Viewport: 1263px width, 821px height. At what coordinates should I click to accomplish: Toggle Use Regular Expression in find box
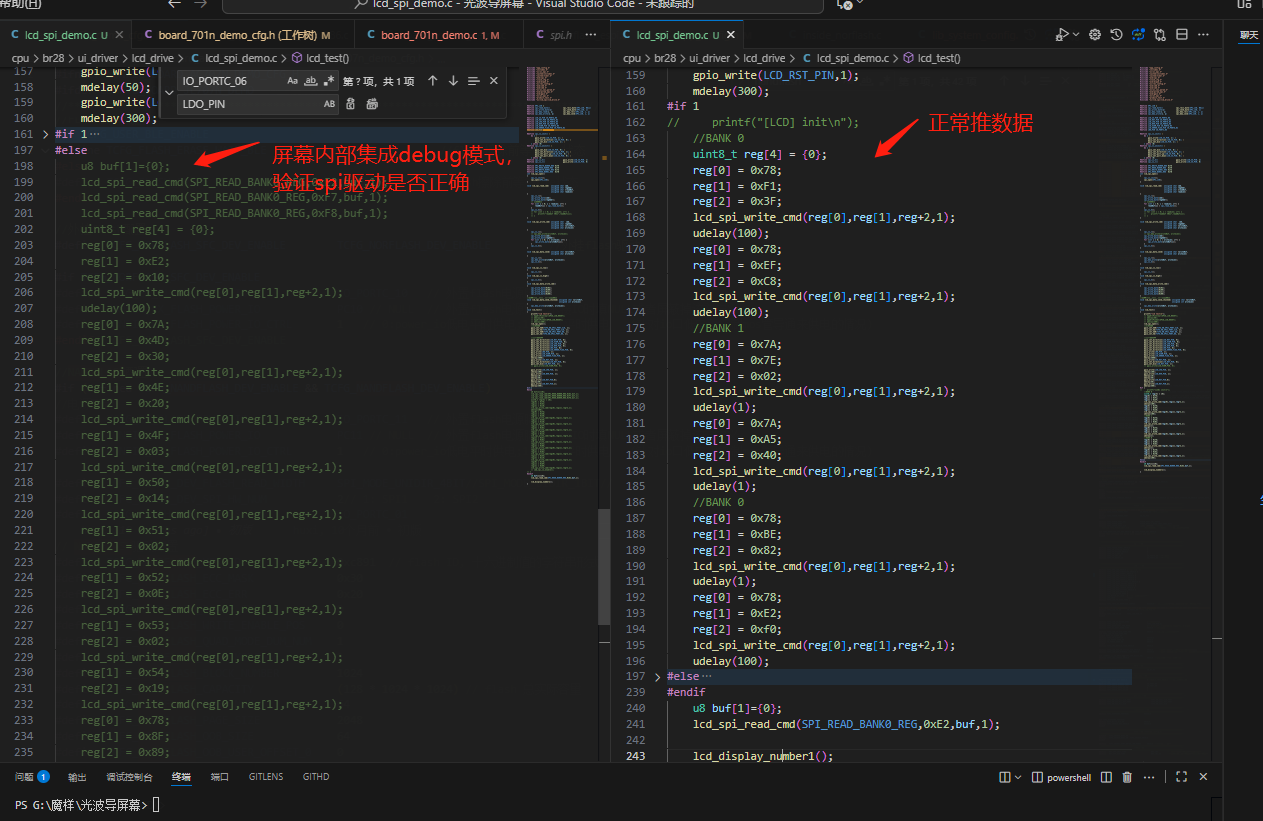pos(328,80)
